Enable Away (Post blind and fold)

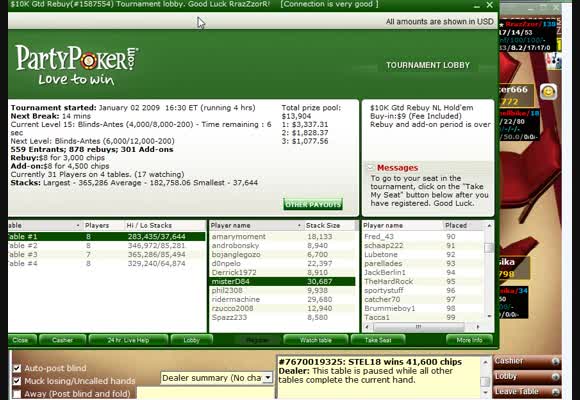17,394
